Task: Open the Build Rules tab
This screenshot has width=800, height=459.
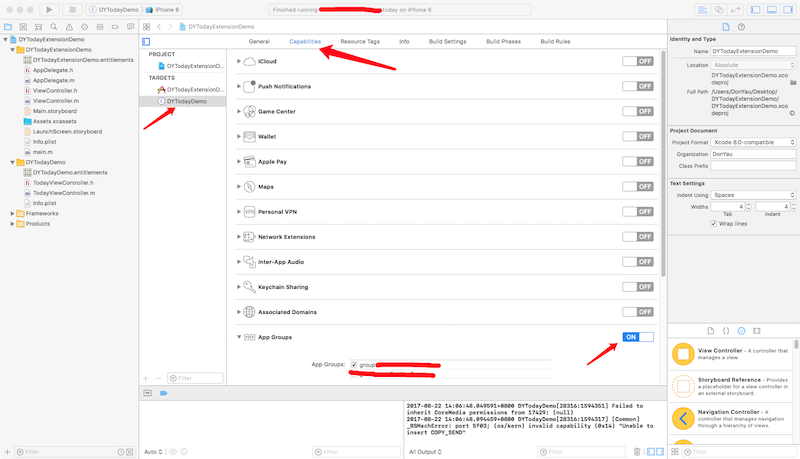Action: click(x=555, y=41)
